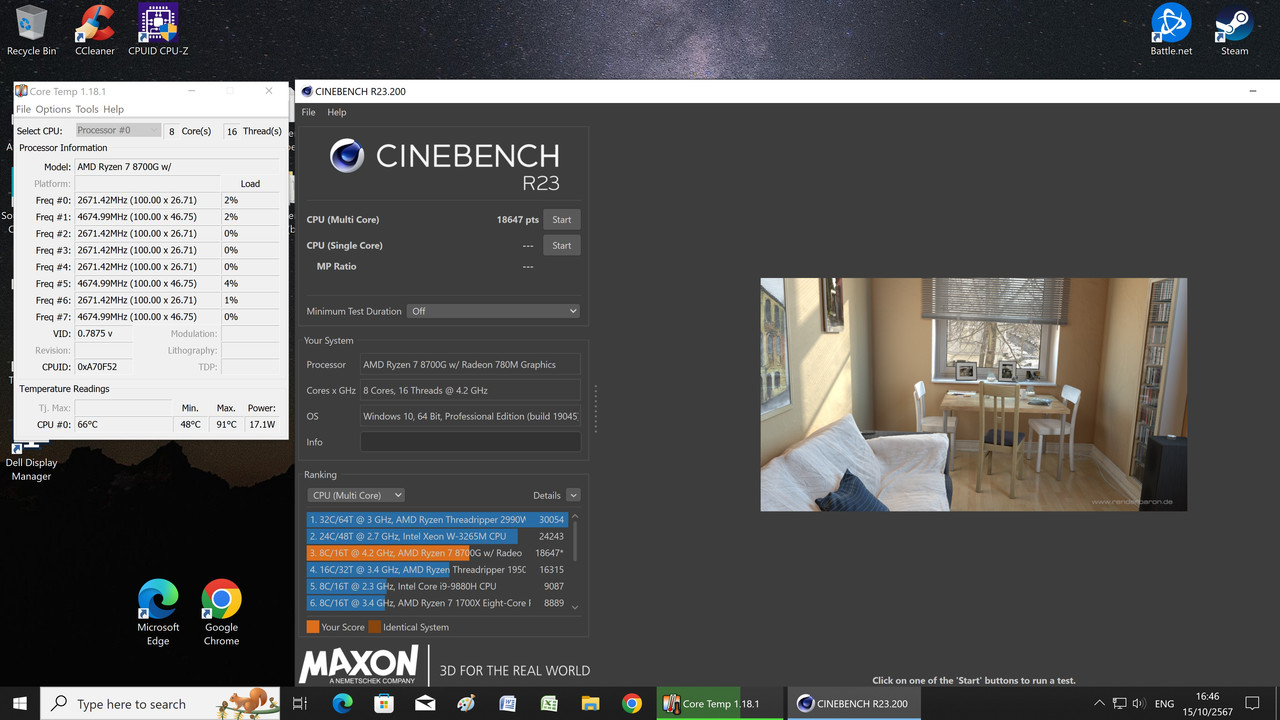Click the MAXON logo in Cinebench
This screenshot has height=720, width=1280.
click(358, 665)
